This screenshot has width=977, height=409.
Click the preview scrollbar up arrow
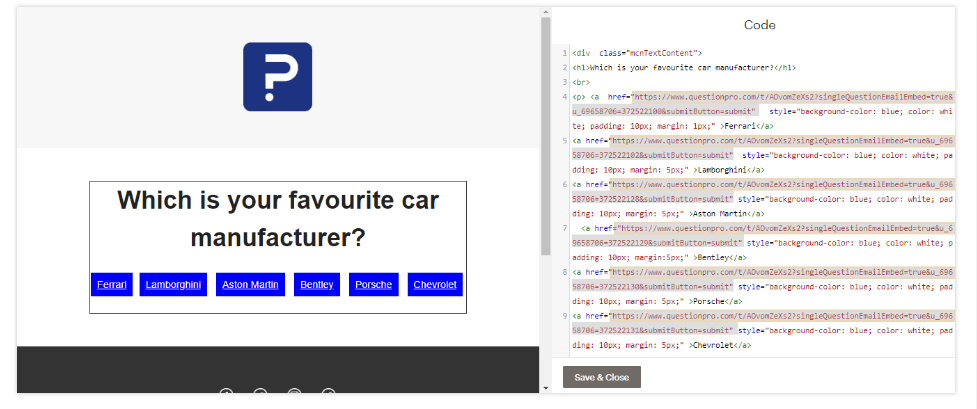click(545, 12)
